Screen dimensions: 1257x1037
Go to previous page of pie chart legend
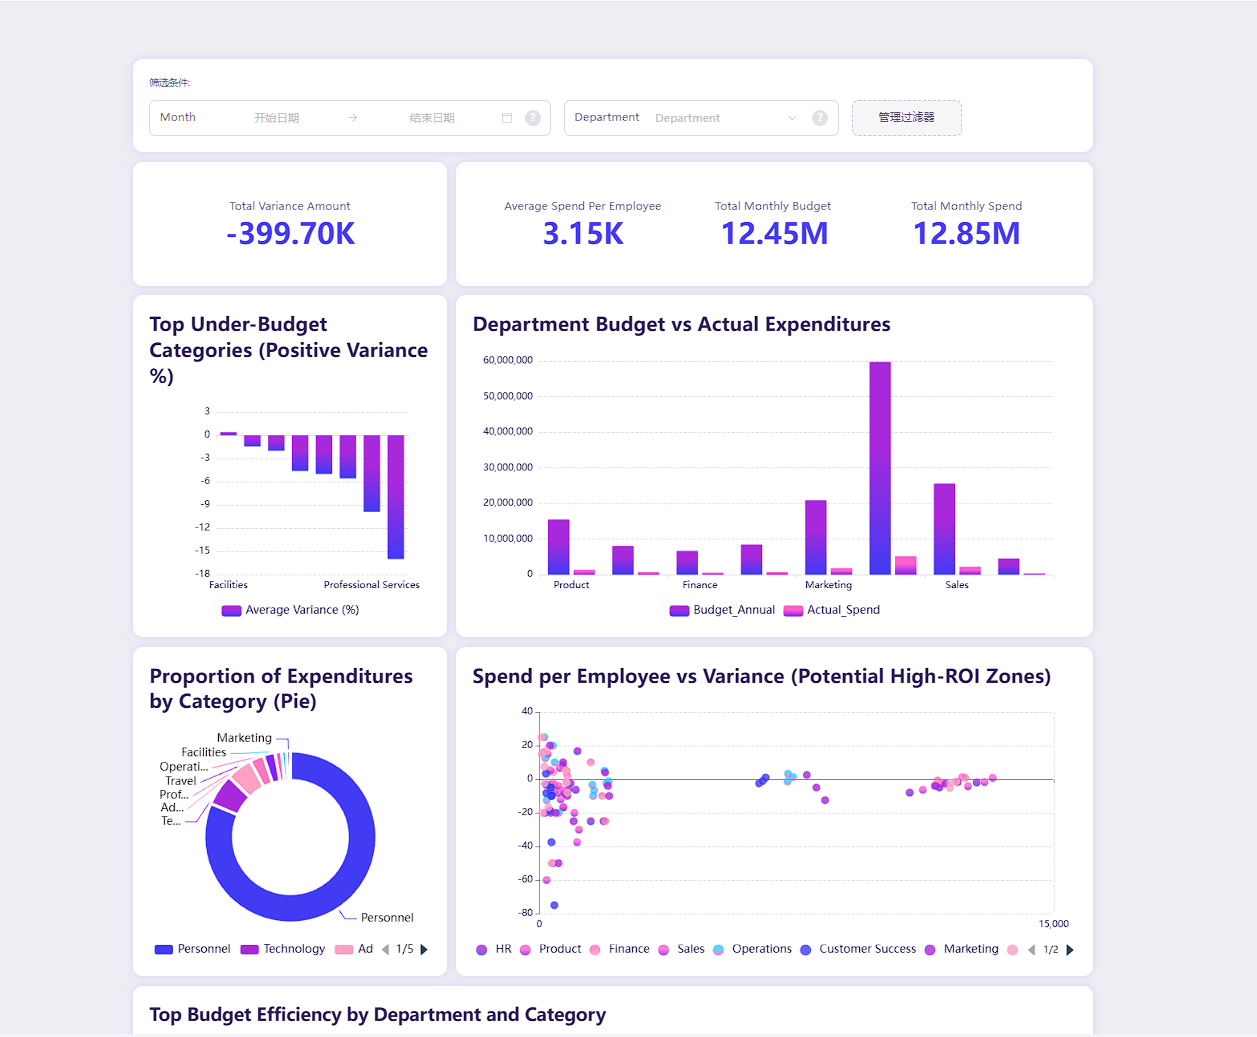(x=386, y=949)
